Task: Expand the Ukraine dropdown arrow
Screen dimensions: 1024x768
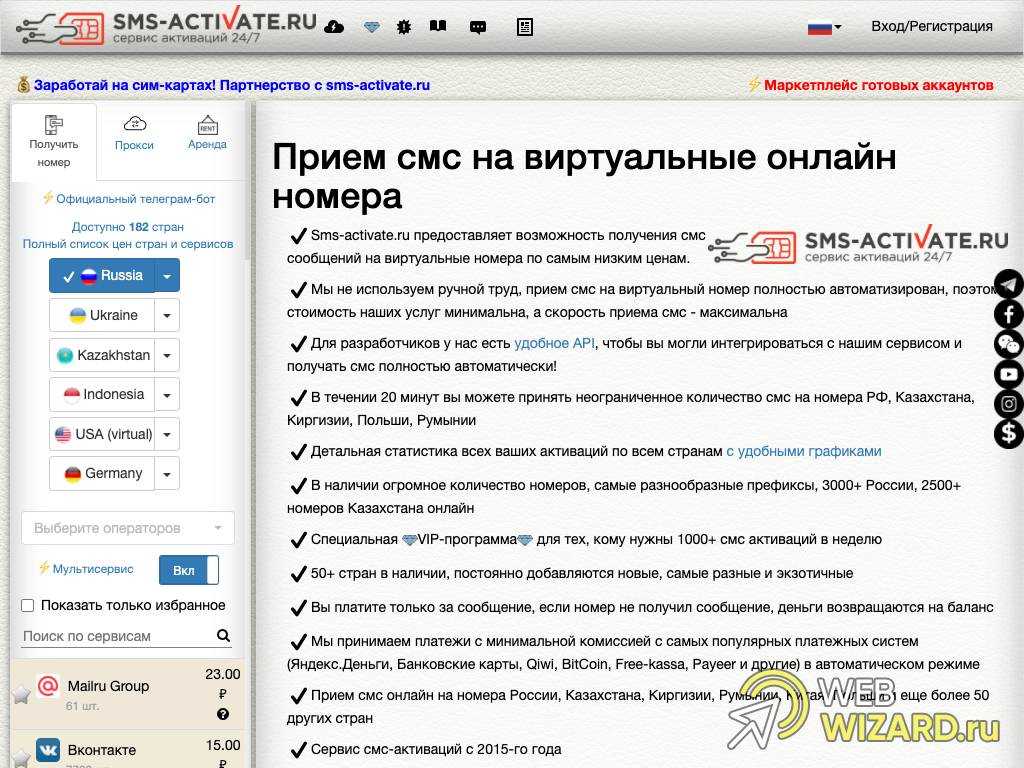Action: pos(167,315)
